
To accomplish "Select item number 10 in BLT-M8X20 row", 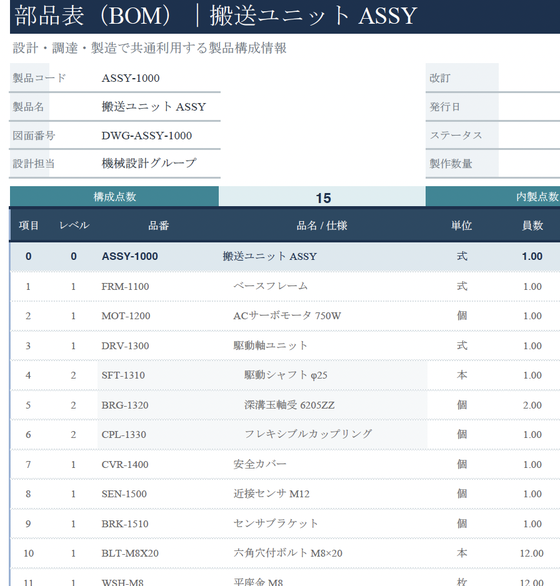I will click(29, 553).
